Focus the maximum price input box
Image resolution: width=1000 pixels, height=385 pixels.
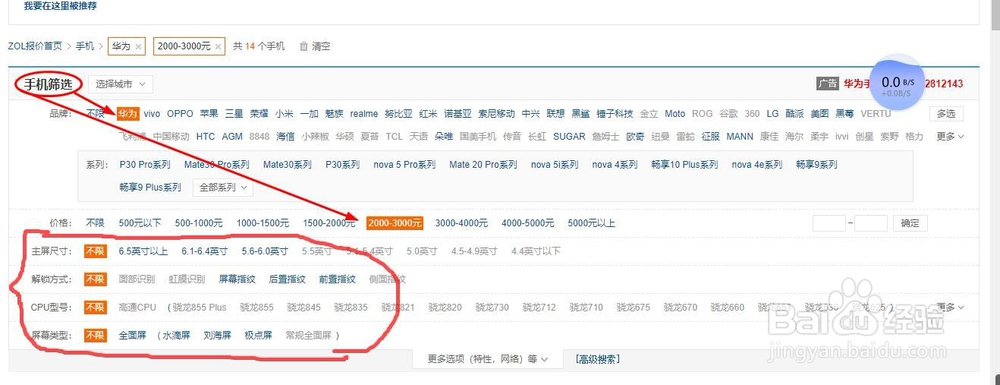871,223
